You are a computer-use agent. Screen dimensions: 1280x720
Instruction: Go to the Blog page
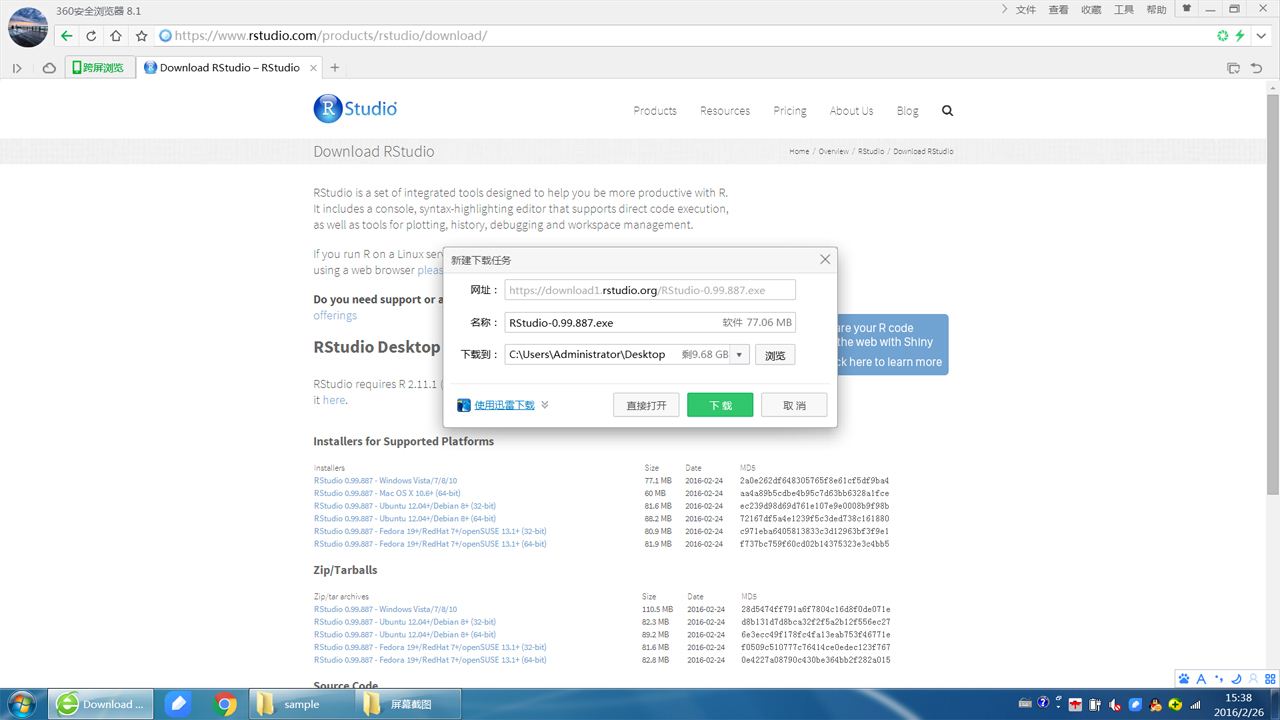click(907, 111)
